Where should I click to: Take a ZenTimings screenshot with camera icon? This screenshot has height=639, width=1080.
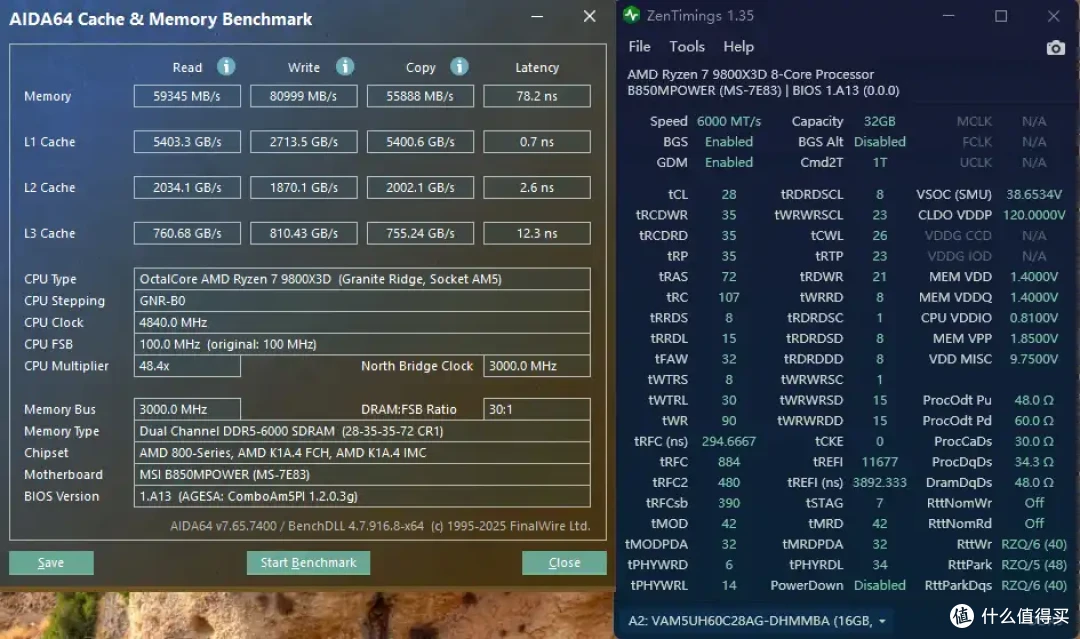tap(1055, 48)
